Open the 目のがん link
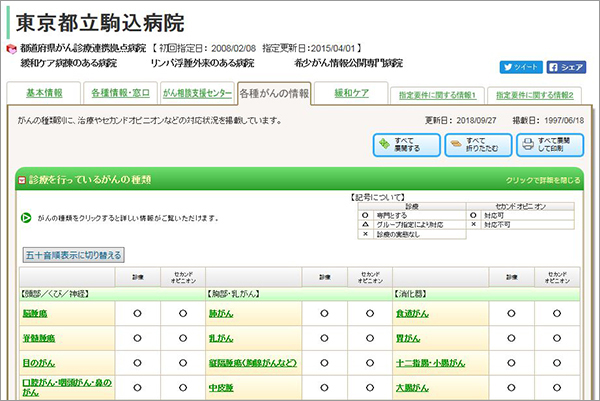 [x=39, y=363]
